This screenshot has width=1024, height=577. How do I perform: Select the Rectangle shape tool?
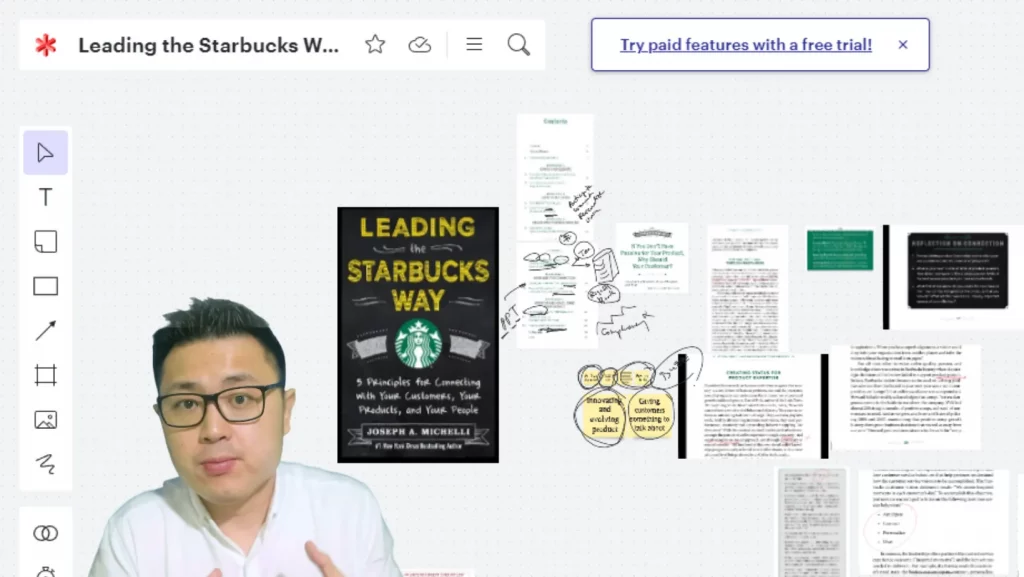[x=46, y=286]
